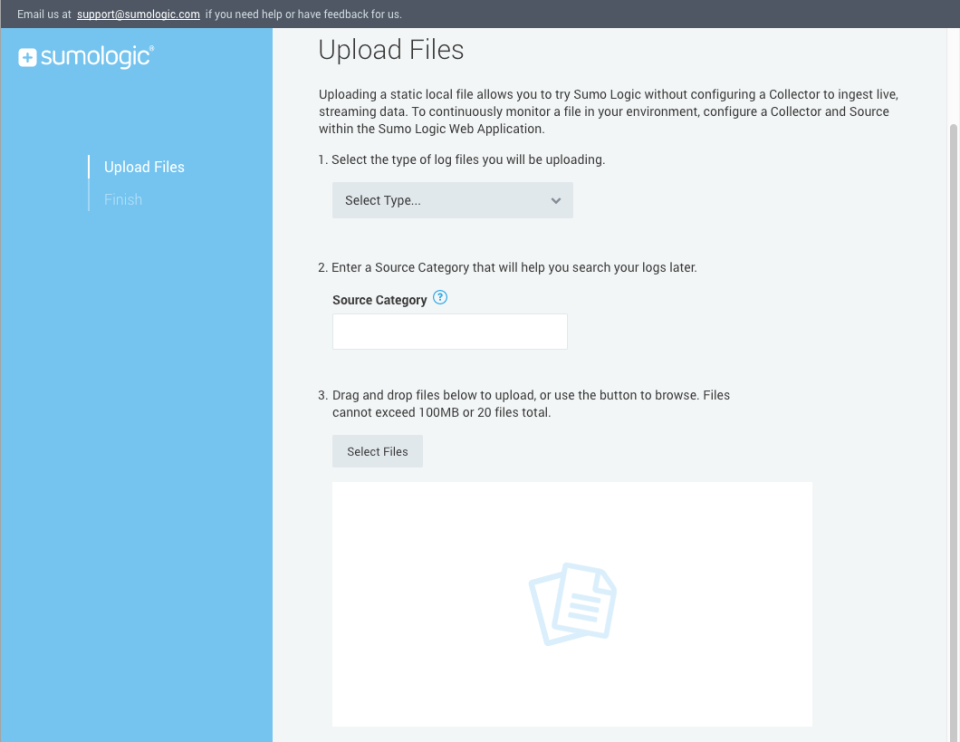Click the Select Files button

click(377, 451)
